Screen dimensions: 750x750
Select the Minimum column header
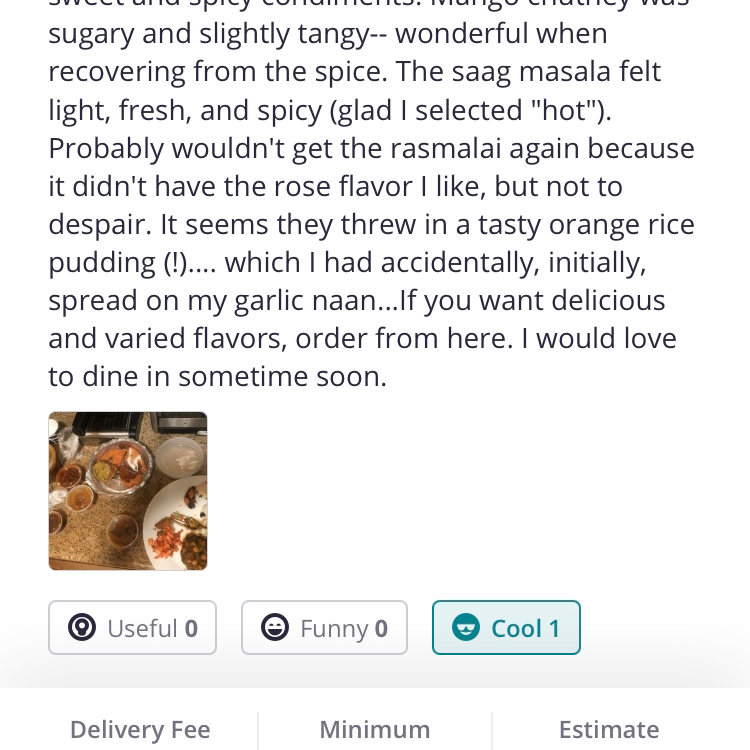375,730
